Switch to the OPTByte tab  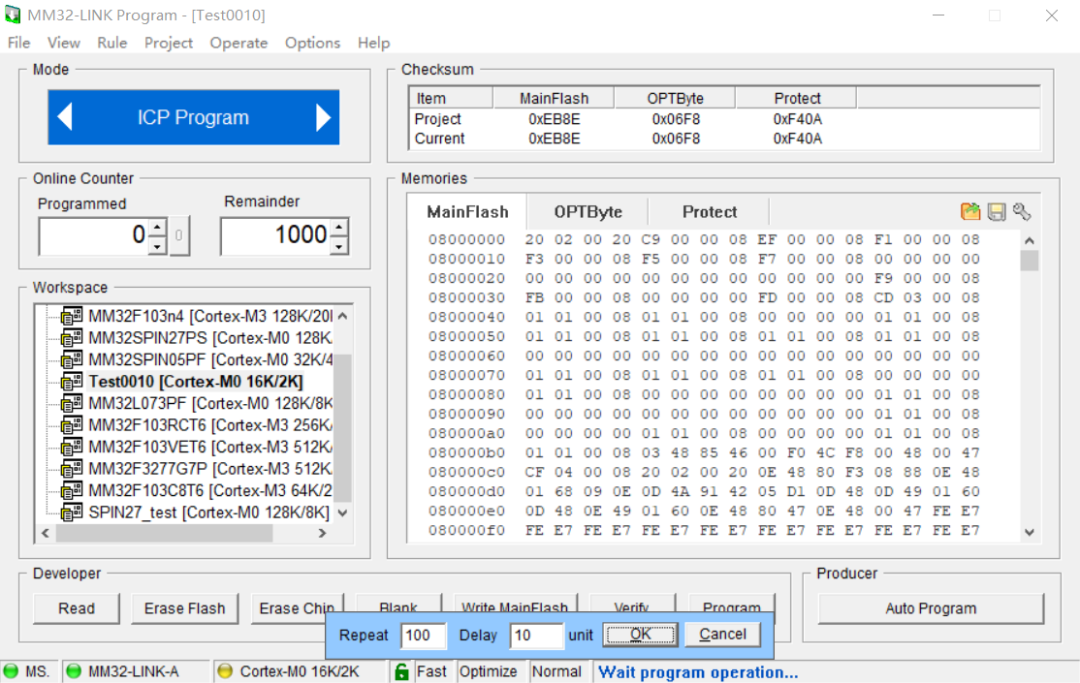pyautogui.click(x=588, y=212)
